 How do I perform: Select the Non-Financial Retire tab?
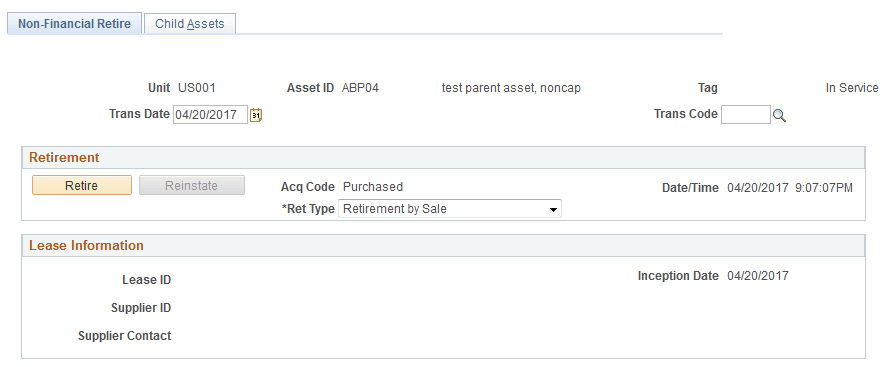coord(74,24)
